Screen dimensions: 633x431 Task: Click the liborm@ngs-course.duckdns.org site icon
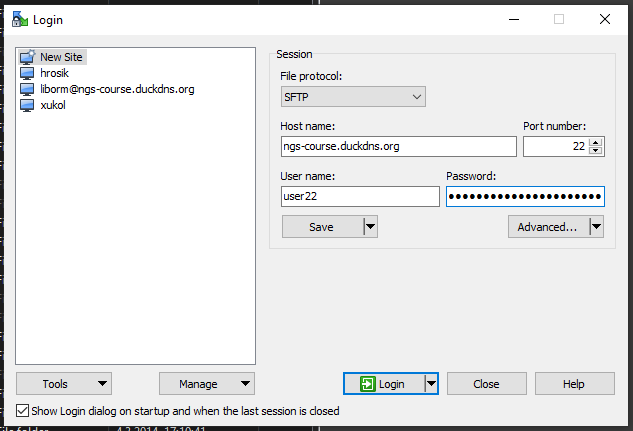[x=27, y=89]
